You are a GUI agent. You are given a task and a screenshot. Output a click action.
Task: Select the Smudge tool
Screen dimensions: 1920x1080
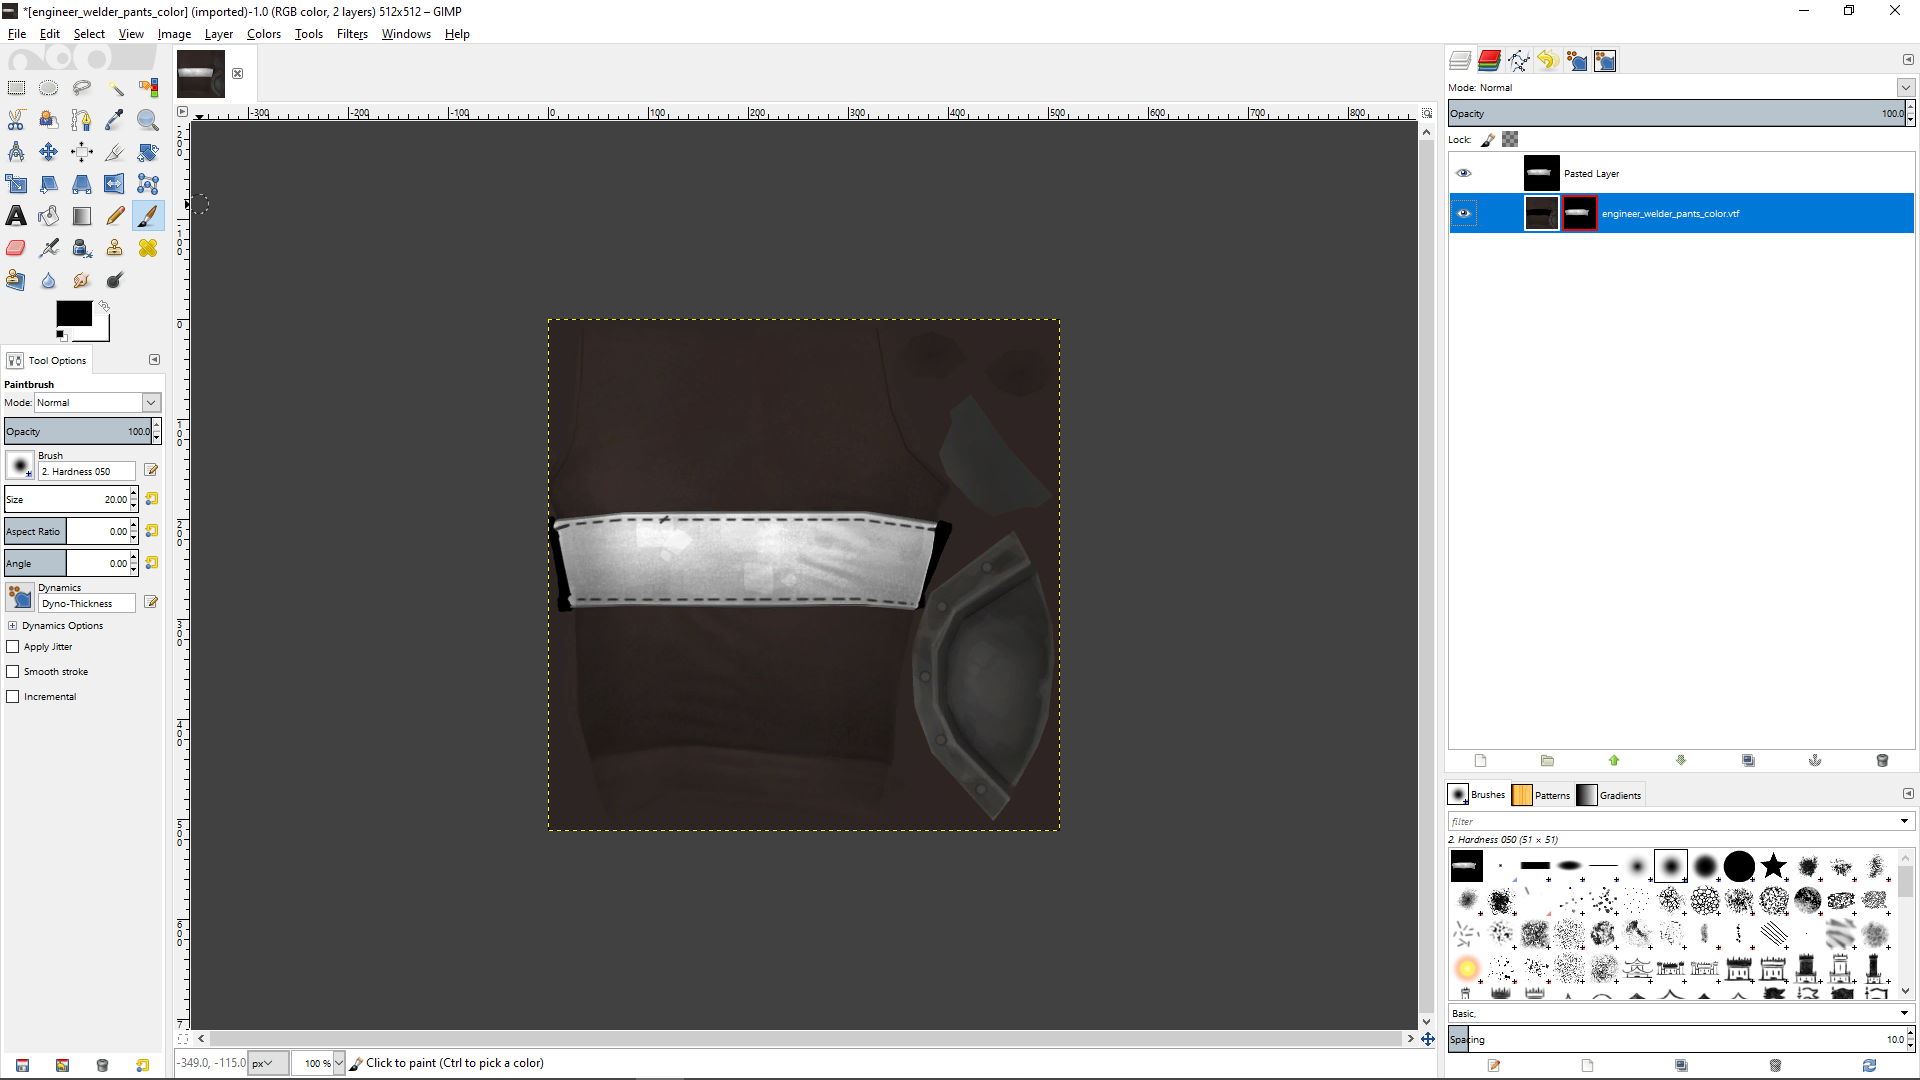(x=82, y=280)
